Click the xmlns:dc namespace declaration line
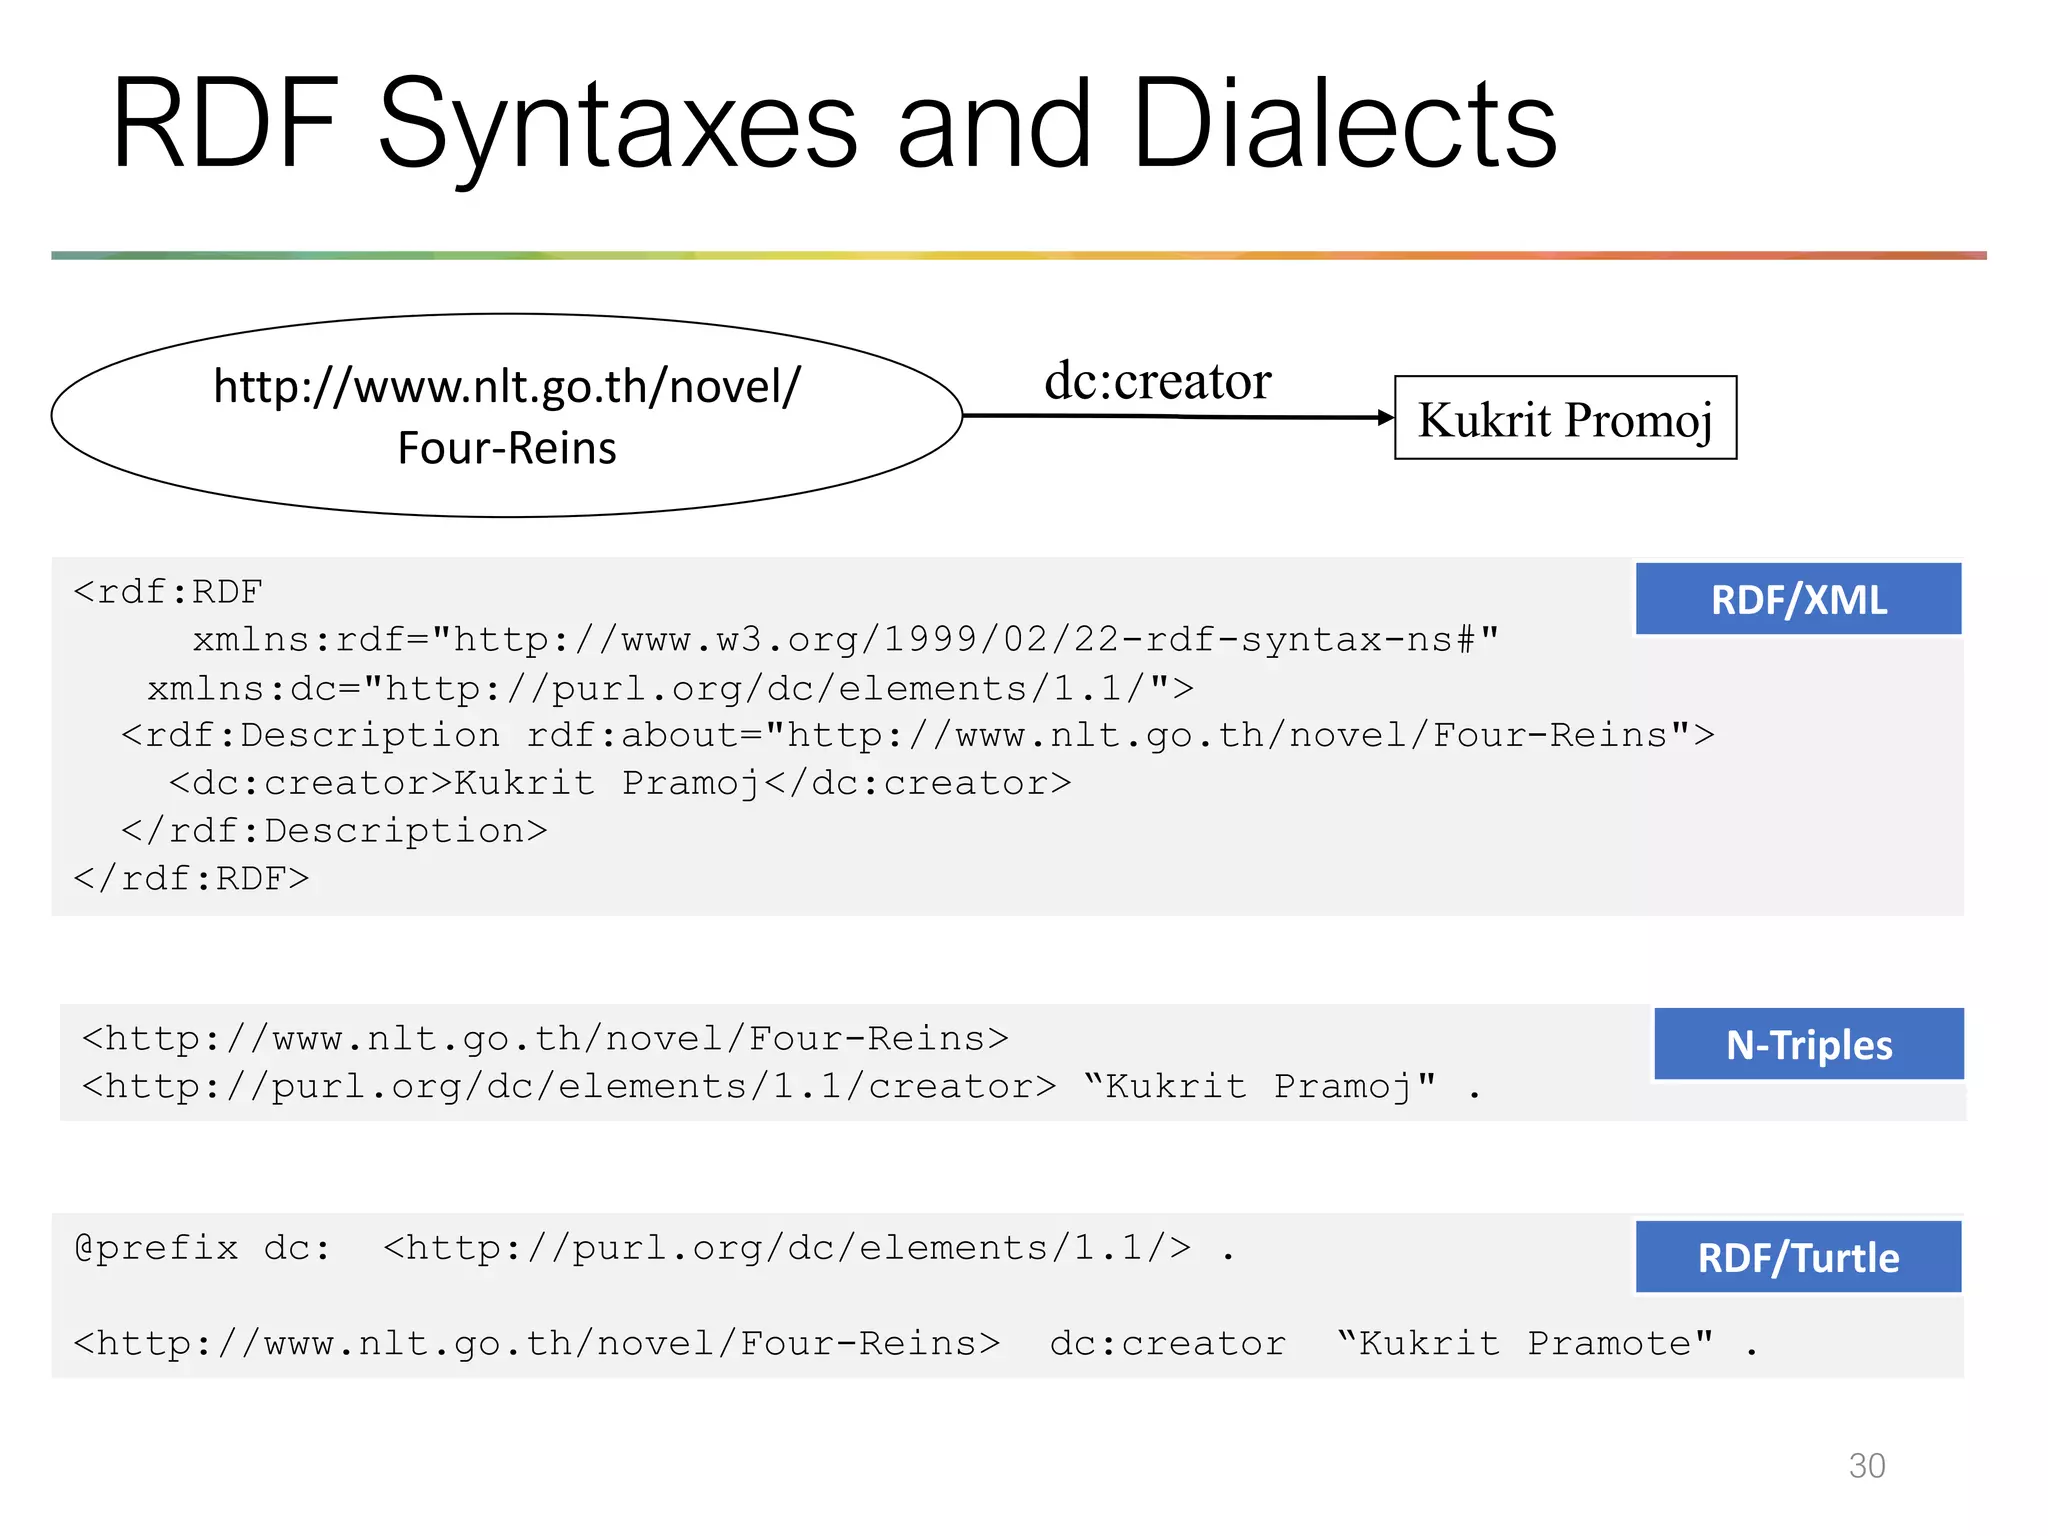Screen dimensions: 2048x1536 [x=671, y=688]
